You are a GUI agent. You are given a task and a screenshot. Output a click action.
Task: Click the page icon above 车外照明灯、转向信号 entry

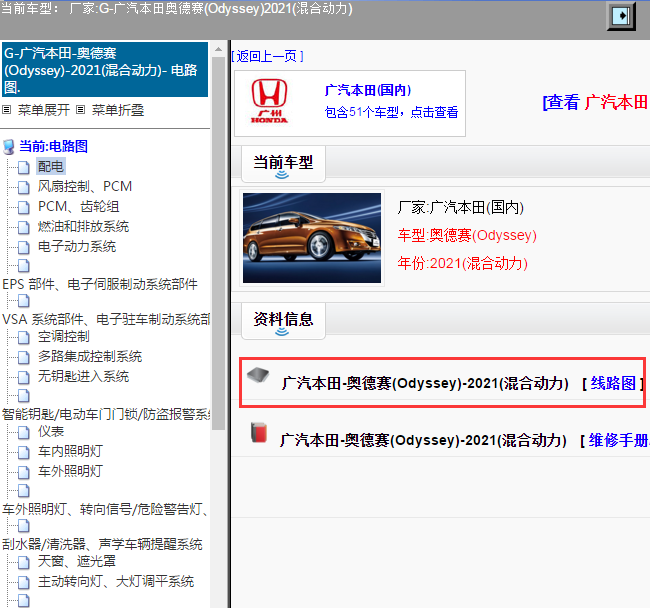[24, 490]
